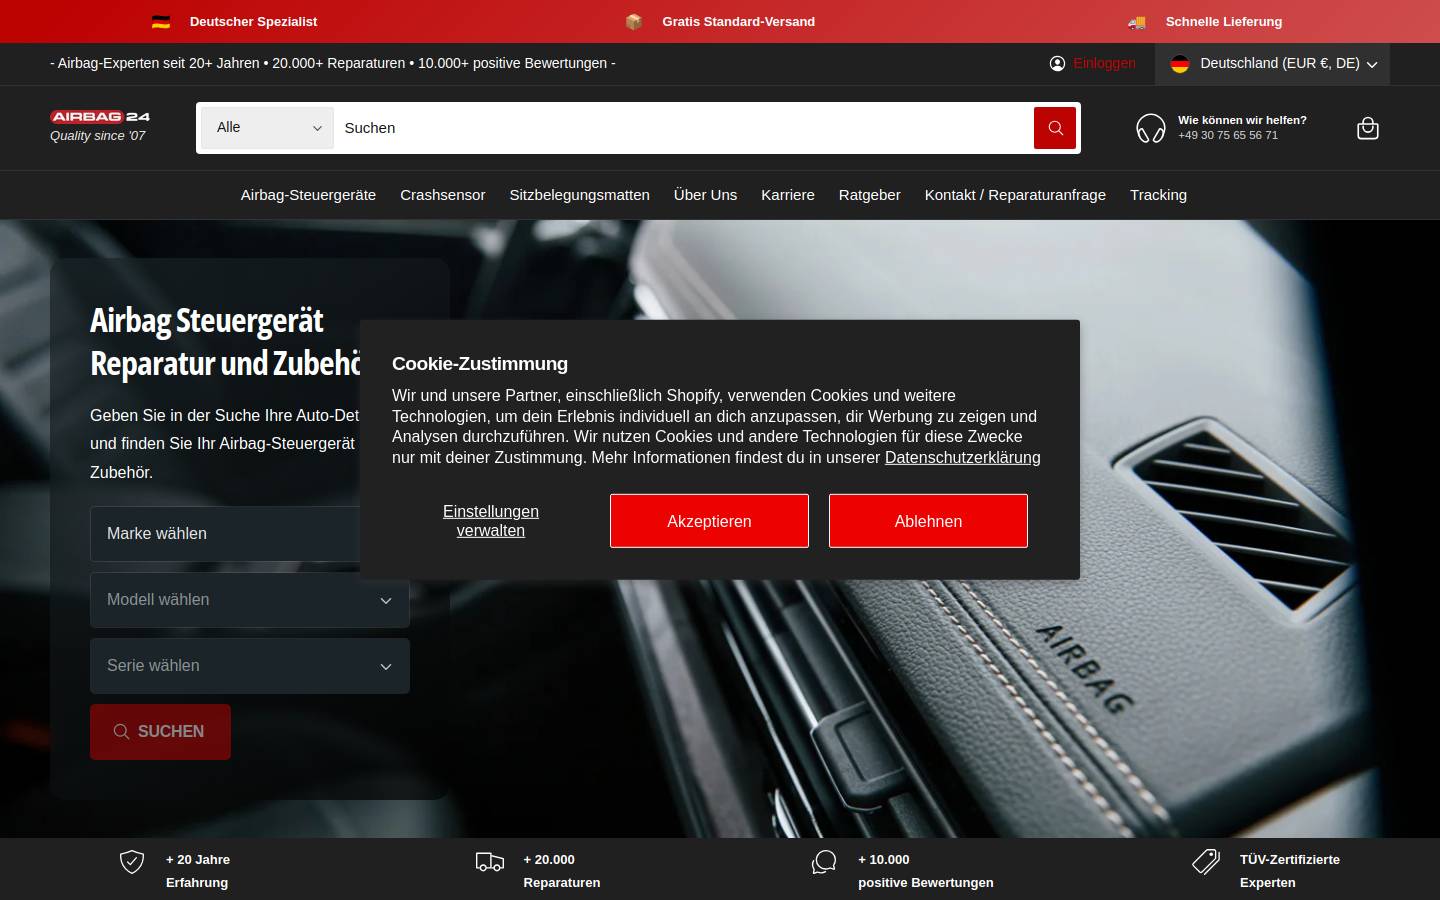Click the German flag in country selector
1440x900 pixels.
tap(1180, 63)
